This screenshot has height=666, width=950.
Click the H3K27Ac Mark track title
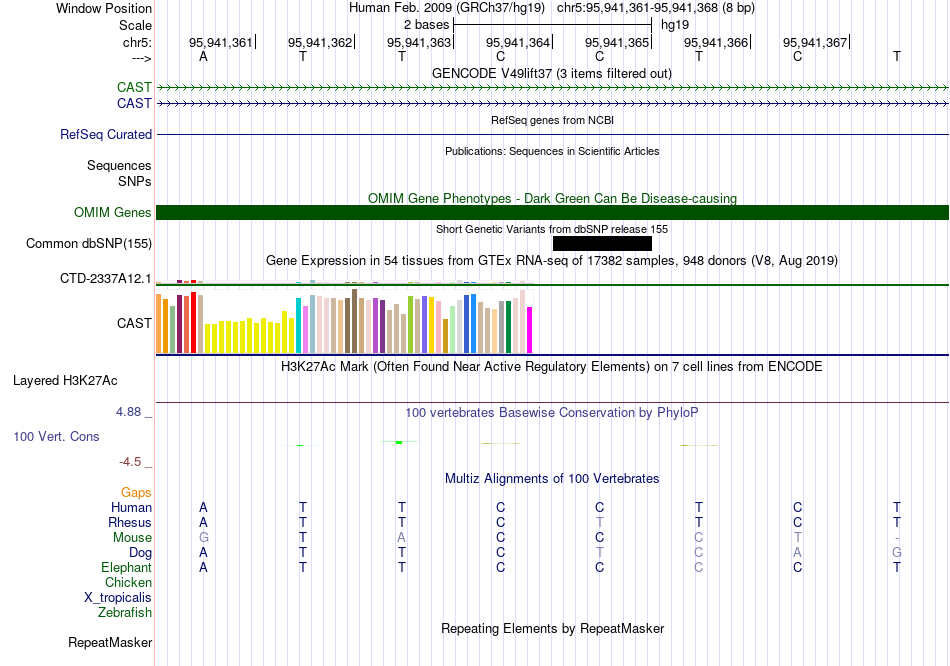pyautogui.click(x=552, y=367)
